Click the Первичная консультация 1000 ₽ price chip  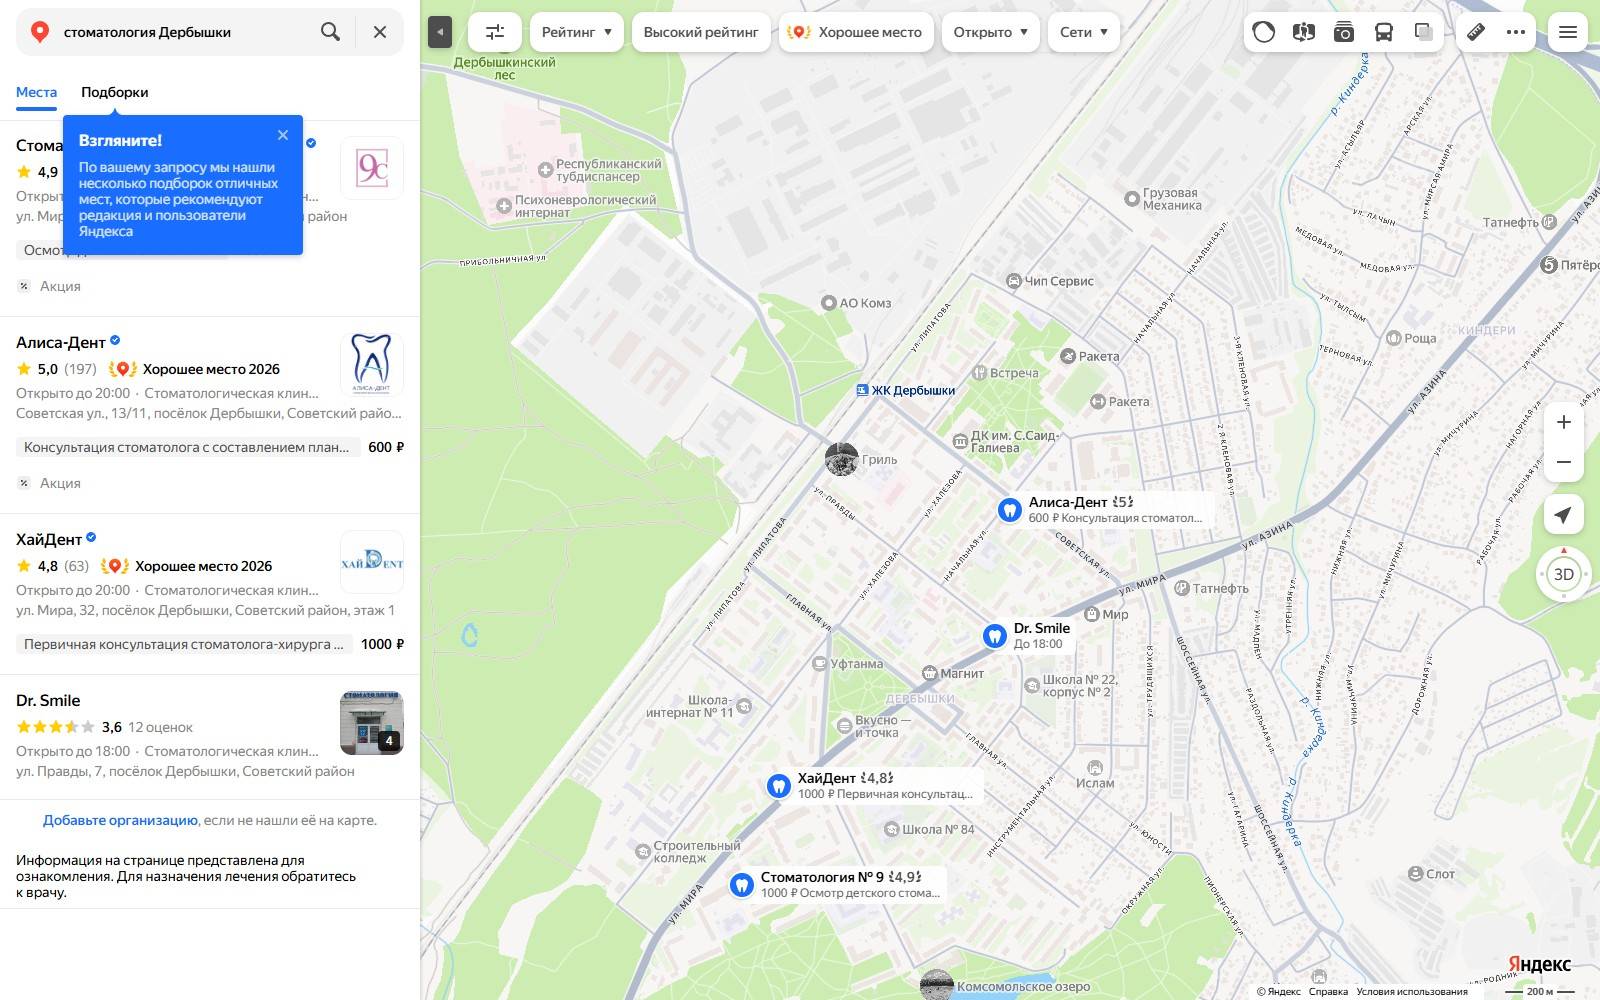pos(210,644)
